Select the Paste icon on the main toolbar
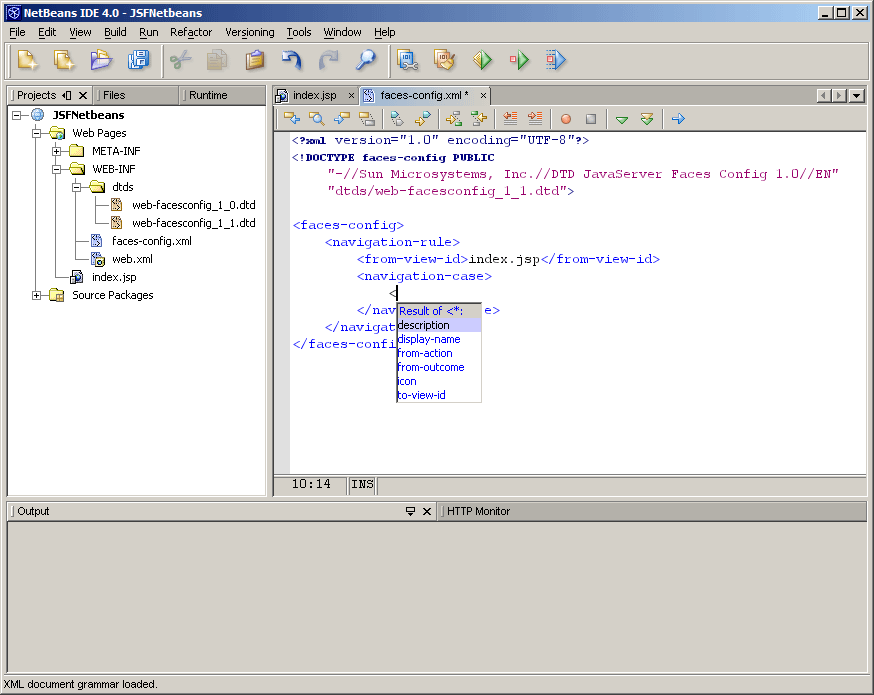 pyautogui.click(x=255, y=60)
